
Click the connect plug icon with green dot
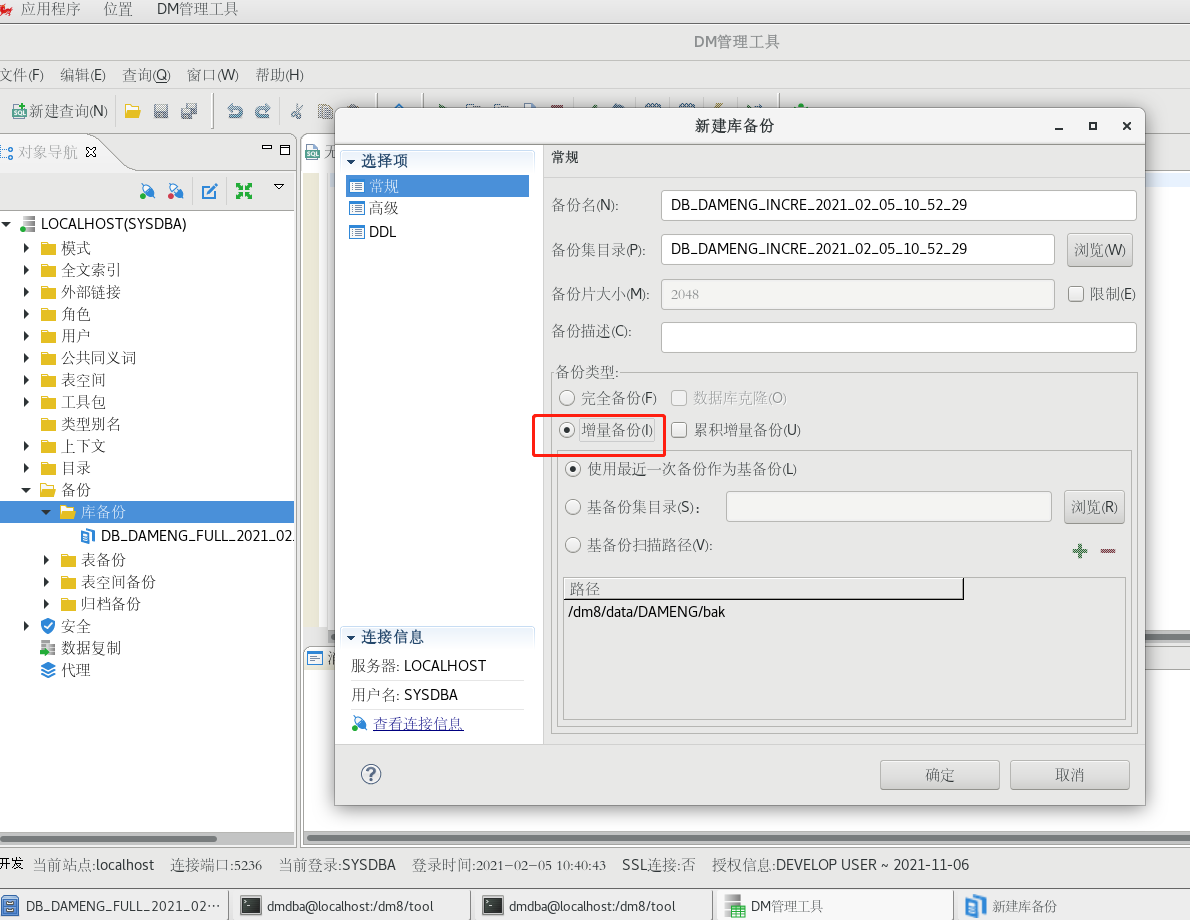tap(147, 191)
